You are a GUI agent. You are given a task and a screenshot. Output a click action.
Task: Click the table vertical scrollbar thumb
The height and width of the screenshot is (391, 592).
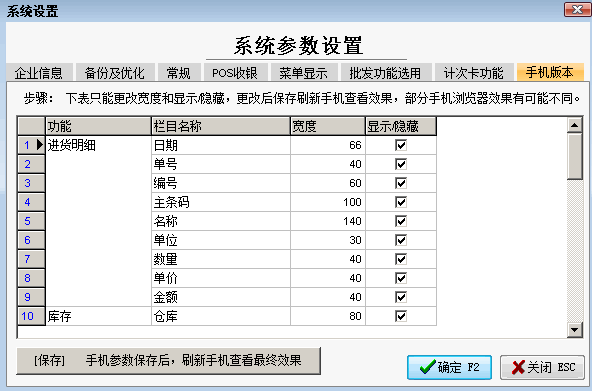coord(575,156)
